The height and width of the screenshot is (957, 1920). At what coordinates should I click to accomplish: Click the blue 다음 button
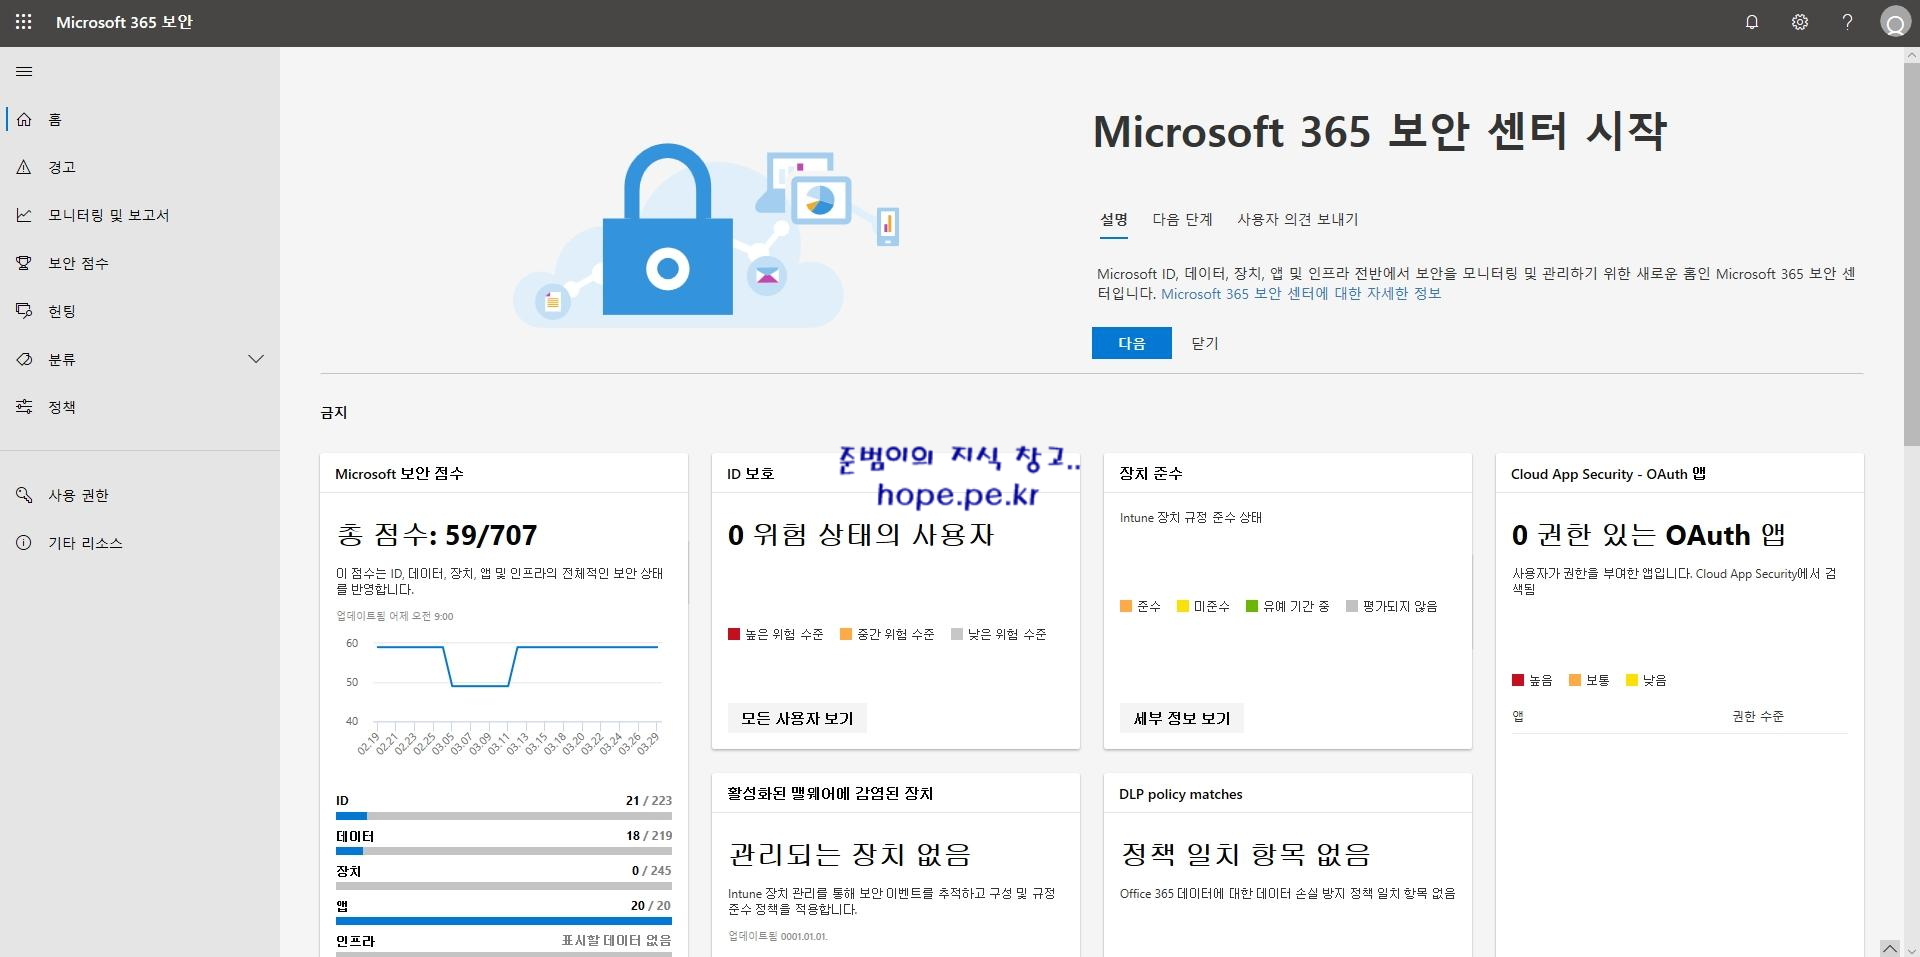point(1131,343)
